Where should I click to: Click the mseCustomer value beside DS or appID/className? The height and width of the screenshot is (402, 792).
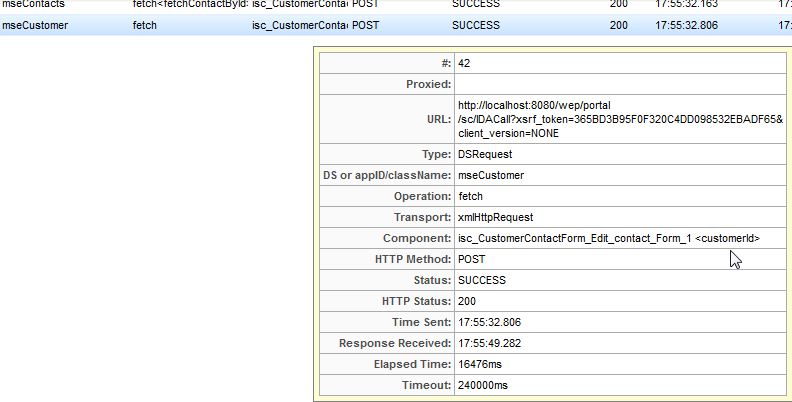coord(490,175)
